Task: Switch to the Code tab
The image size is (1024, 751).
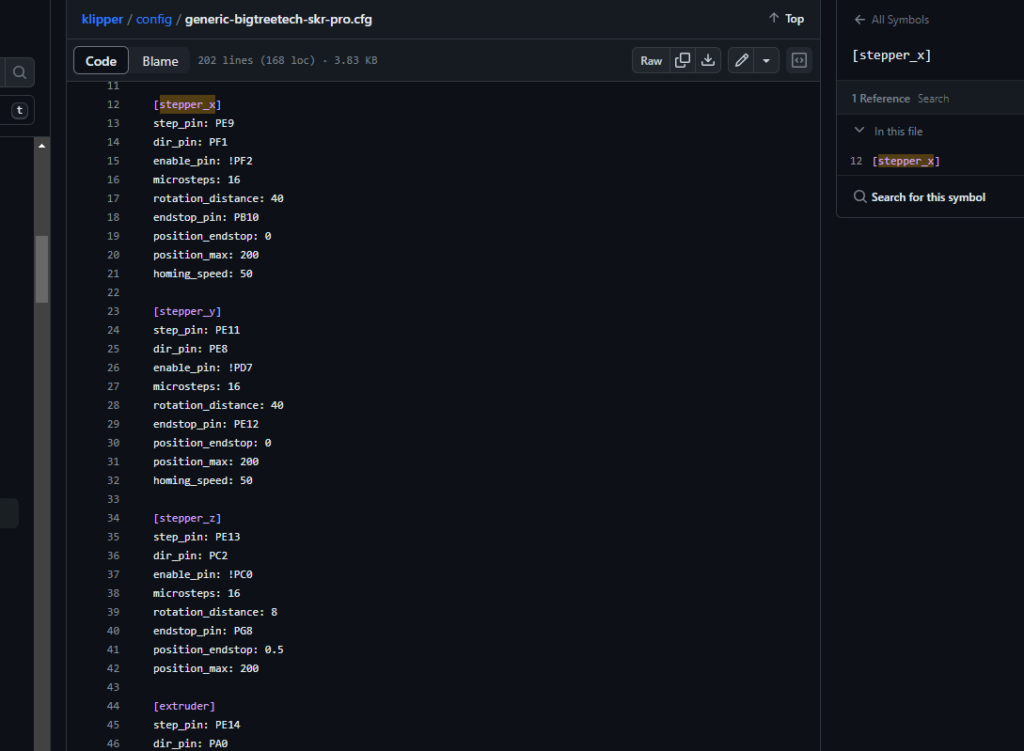Action: 101,61
